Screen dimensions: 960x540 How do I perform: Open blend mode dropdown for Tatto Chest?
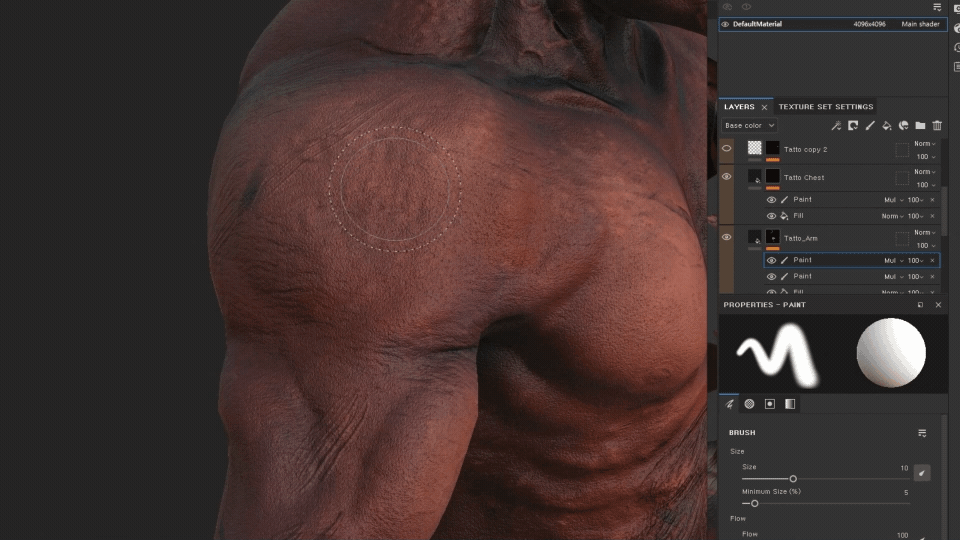[924, 172]
